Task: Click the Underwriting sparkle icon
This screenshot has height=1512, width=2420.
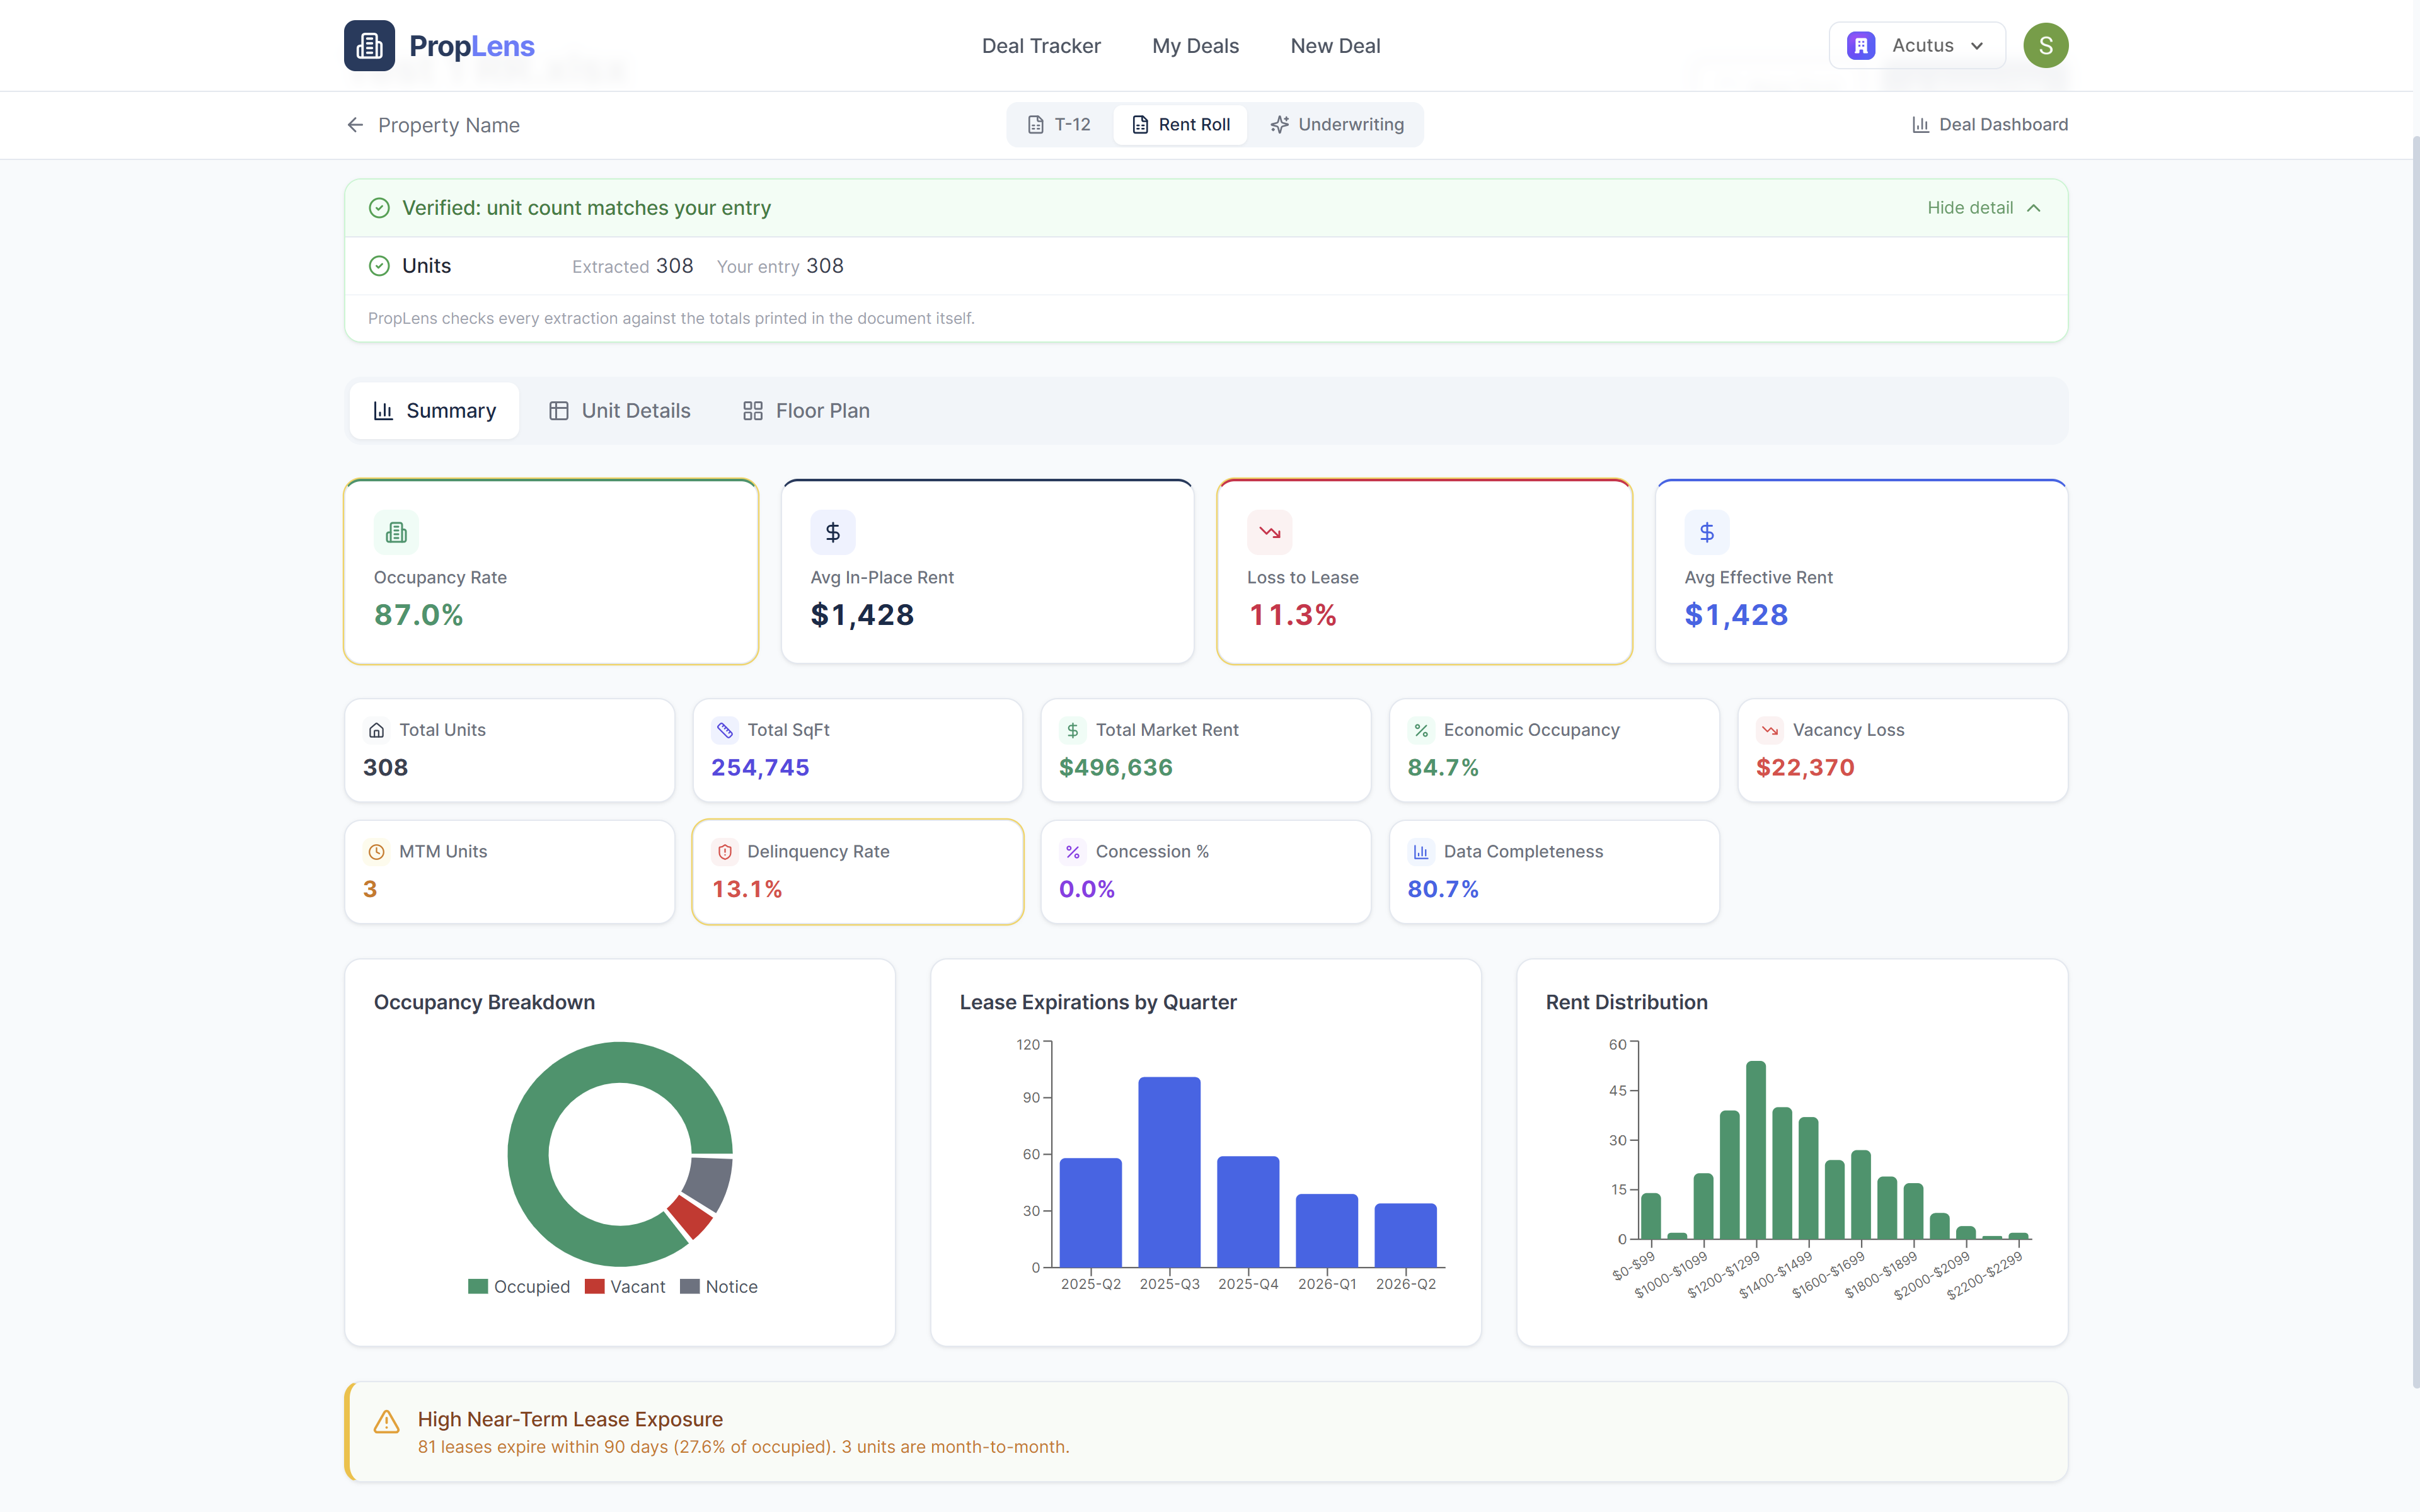Action: tap(1279, 125)
